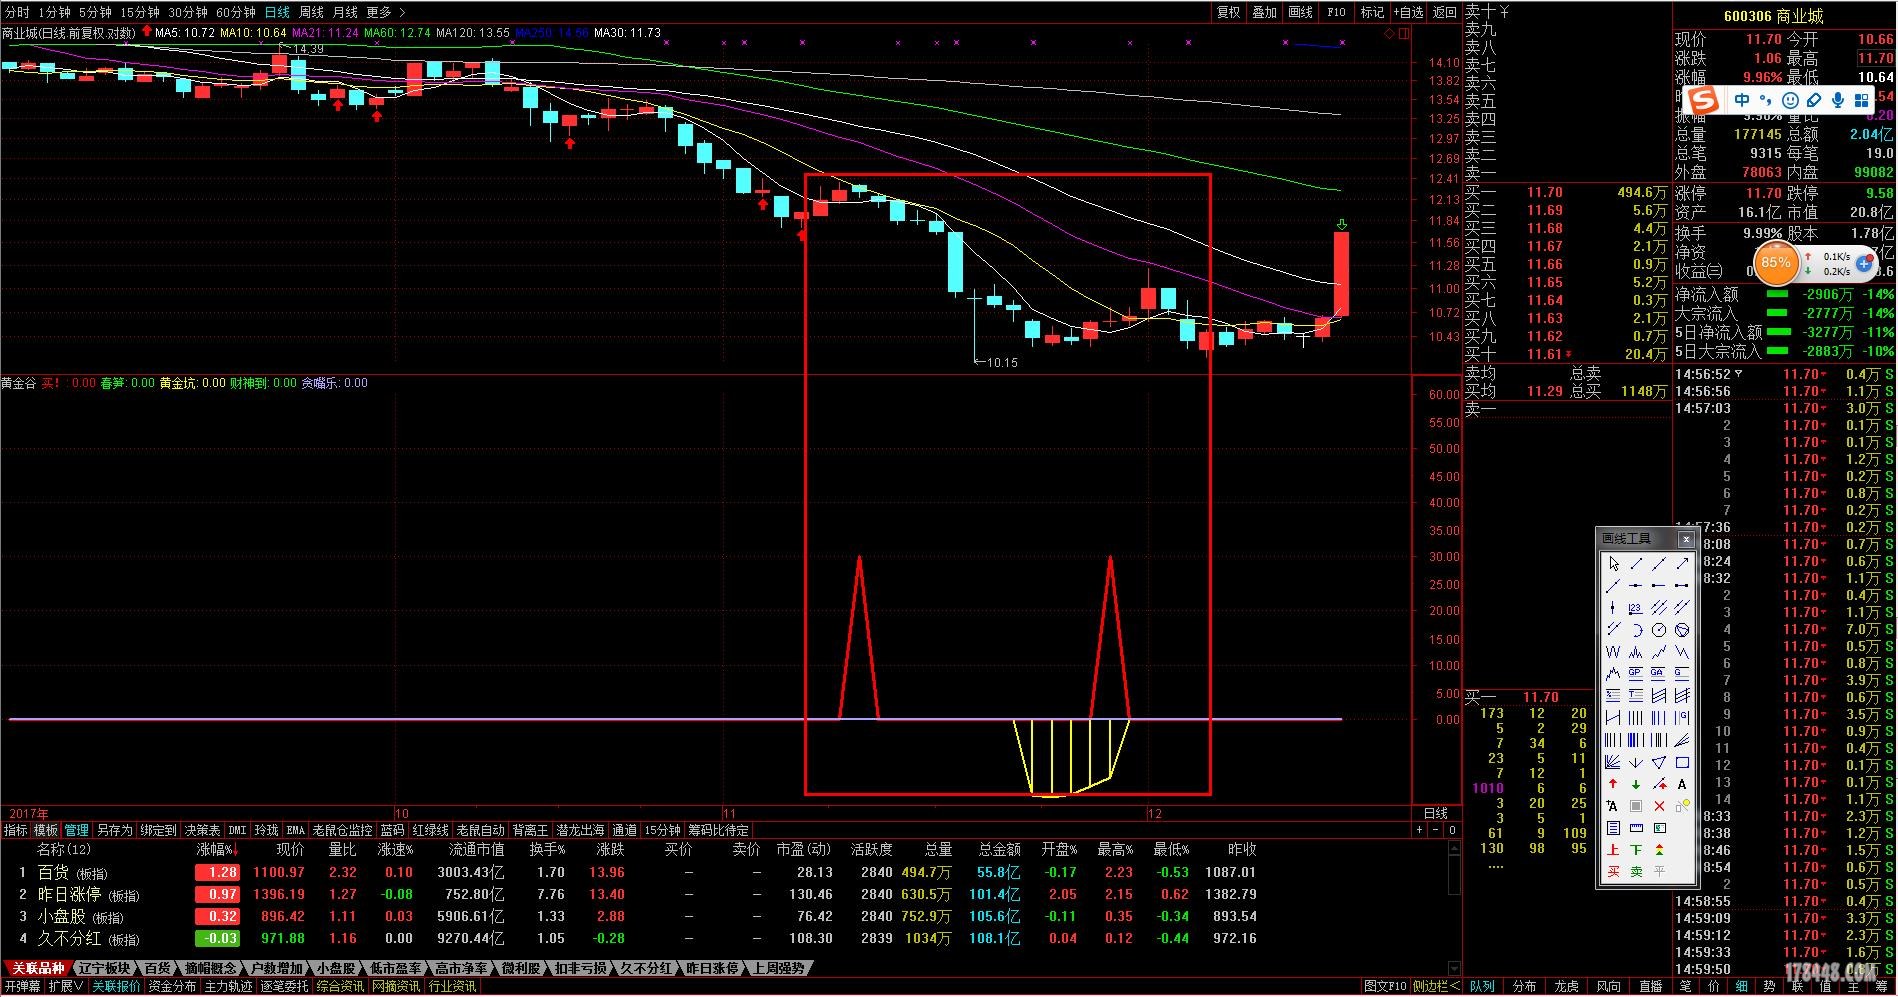1898x997 pixels.
Task: Select the triangle drawing tool
Action: click(x=1659, y=762)
